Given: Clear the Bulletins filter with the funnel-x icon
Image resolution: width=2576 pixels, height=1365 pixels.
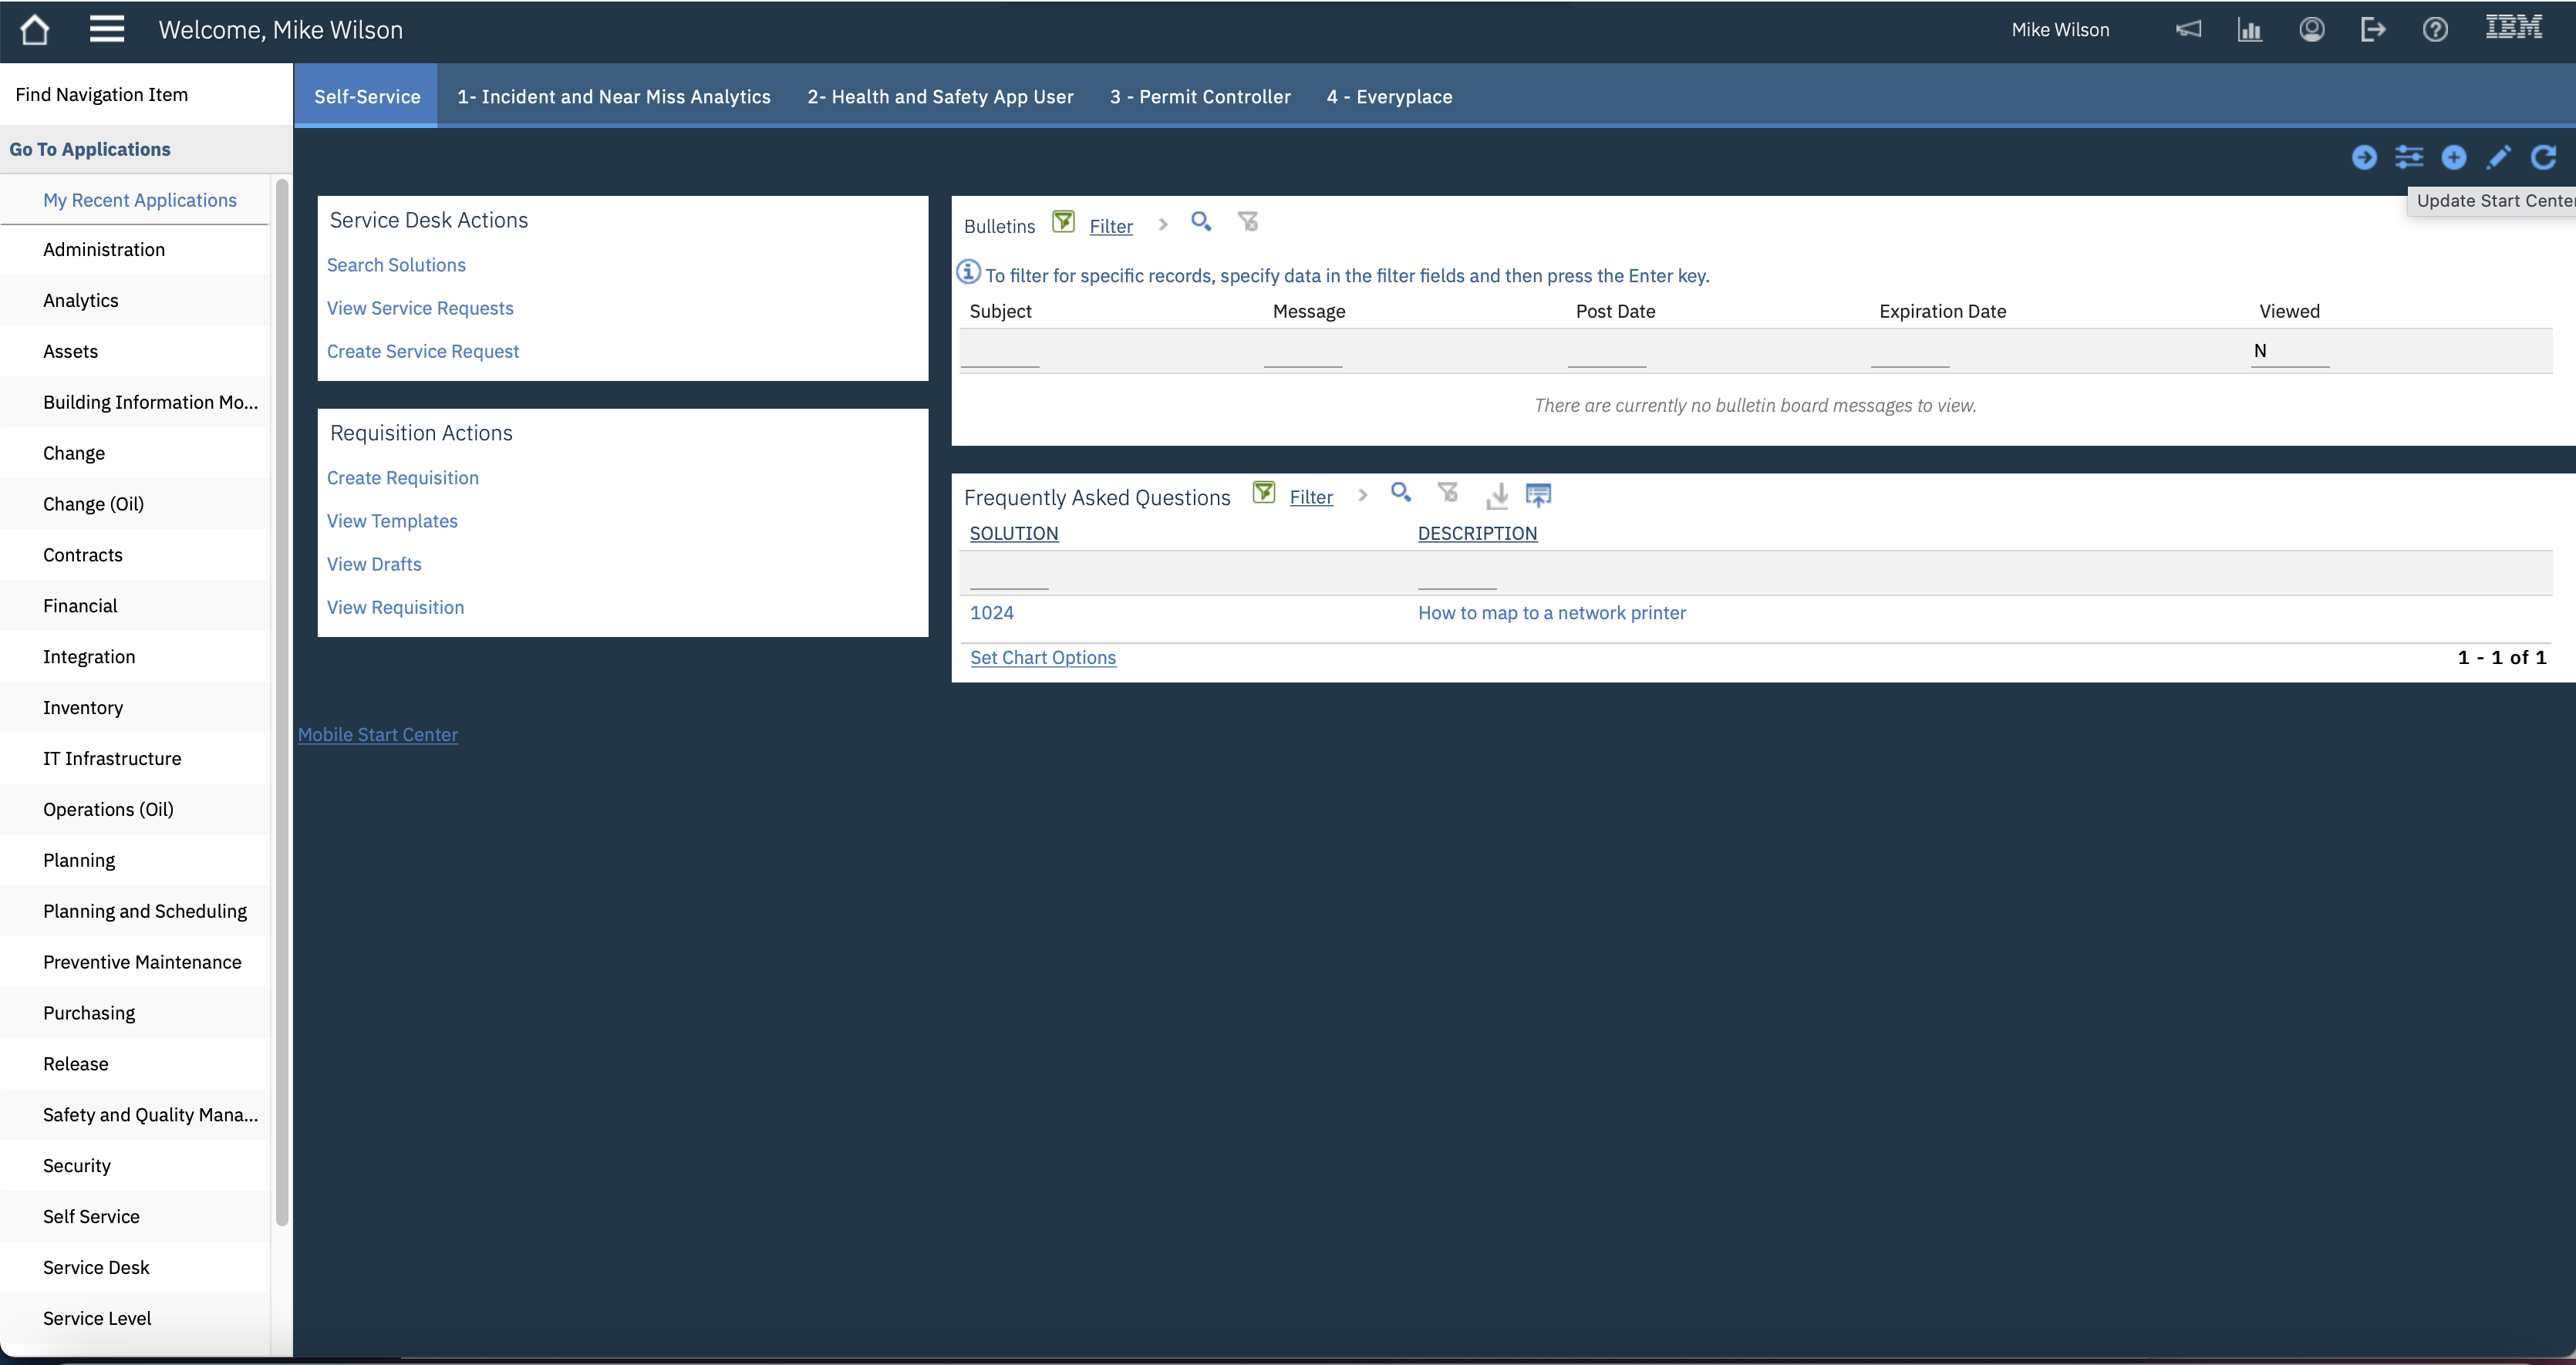Looking at the screenshot, I should point(1247,222).
